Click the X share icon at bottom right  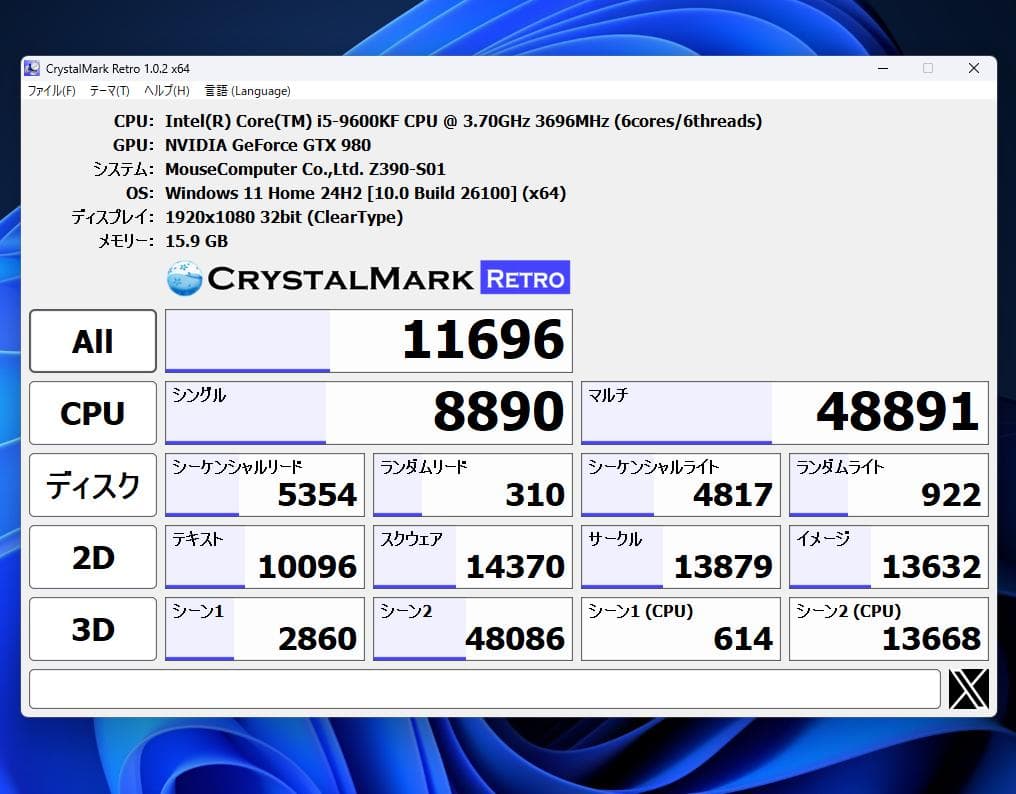tap(968, 688)
